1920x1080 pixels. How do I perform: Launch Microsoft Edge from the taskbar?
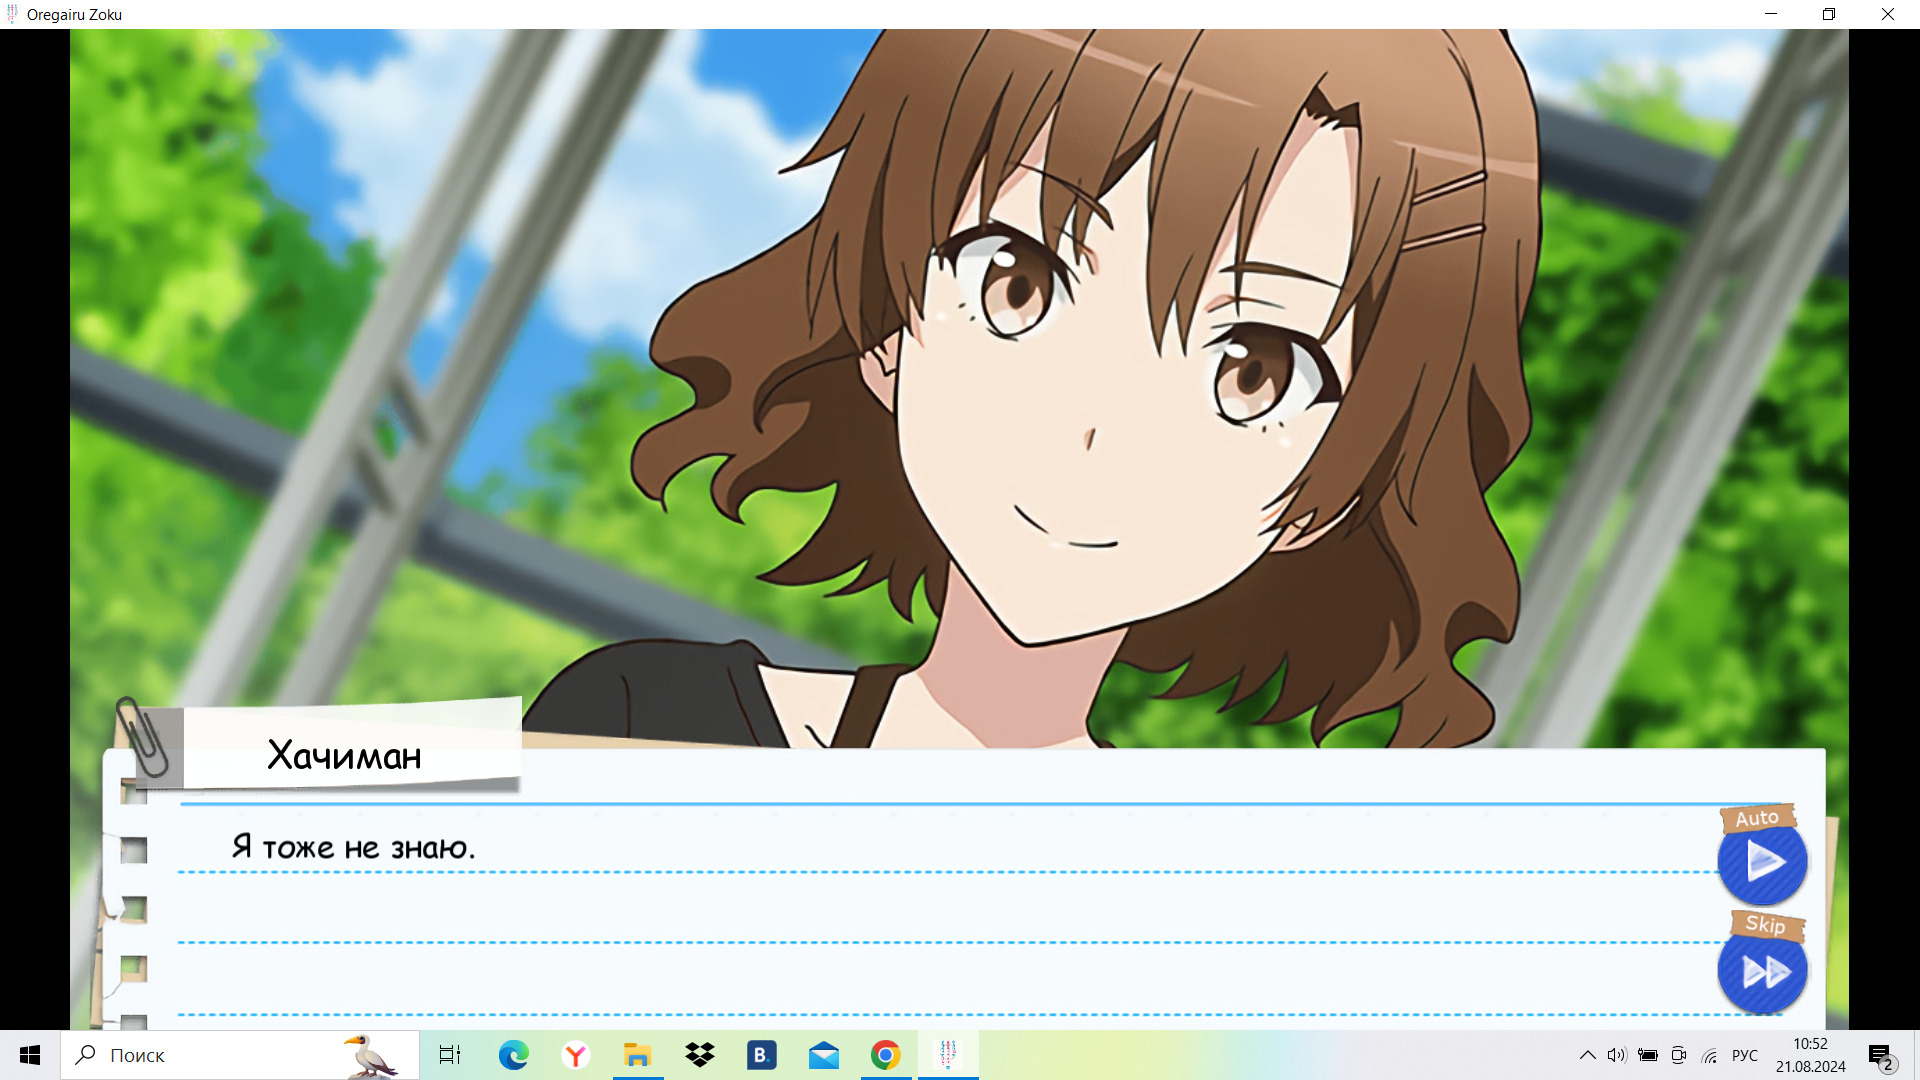(x=513, y=1055)
